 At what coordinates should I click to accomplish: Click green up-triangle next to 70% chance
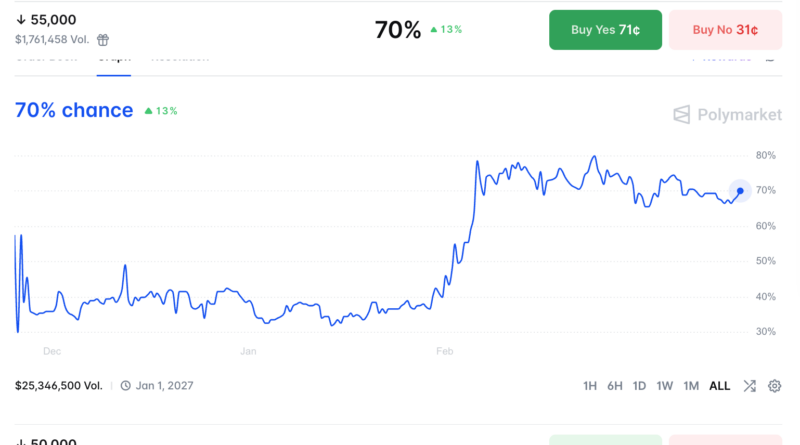tap(148, 110)
